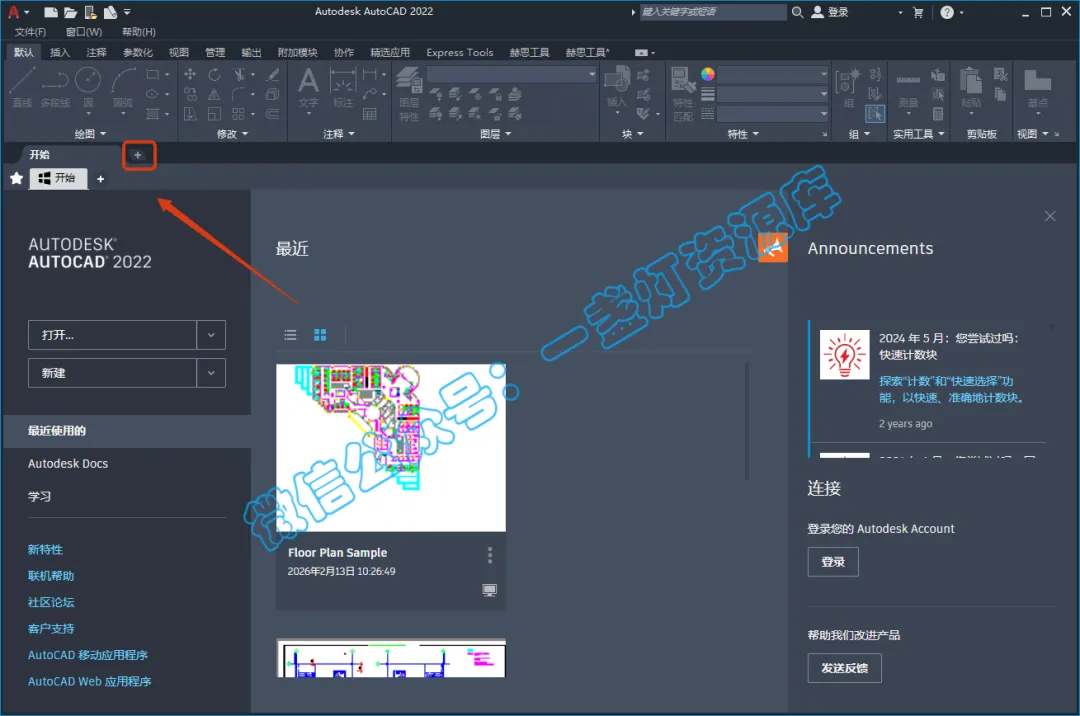The image size is (1080, 716).
Task: Click the Dimension (标注) tool
Action: tap(343, 87)
